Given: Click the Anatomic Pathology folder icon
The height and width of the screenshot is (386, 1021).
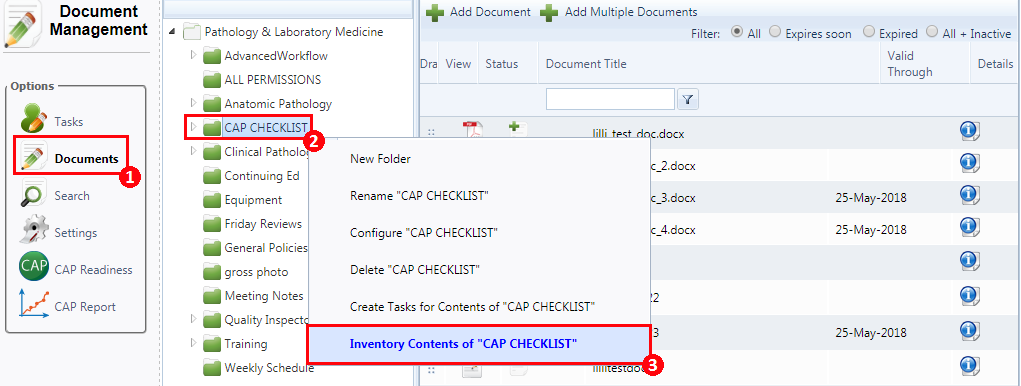Looking at the screenshot, I should click(212, 103).
